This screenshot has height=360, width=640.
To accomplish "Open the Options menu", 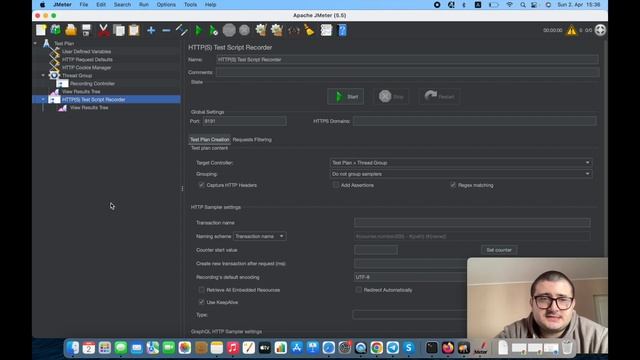I will [x=166, y=4].
